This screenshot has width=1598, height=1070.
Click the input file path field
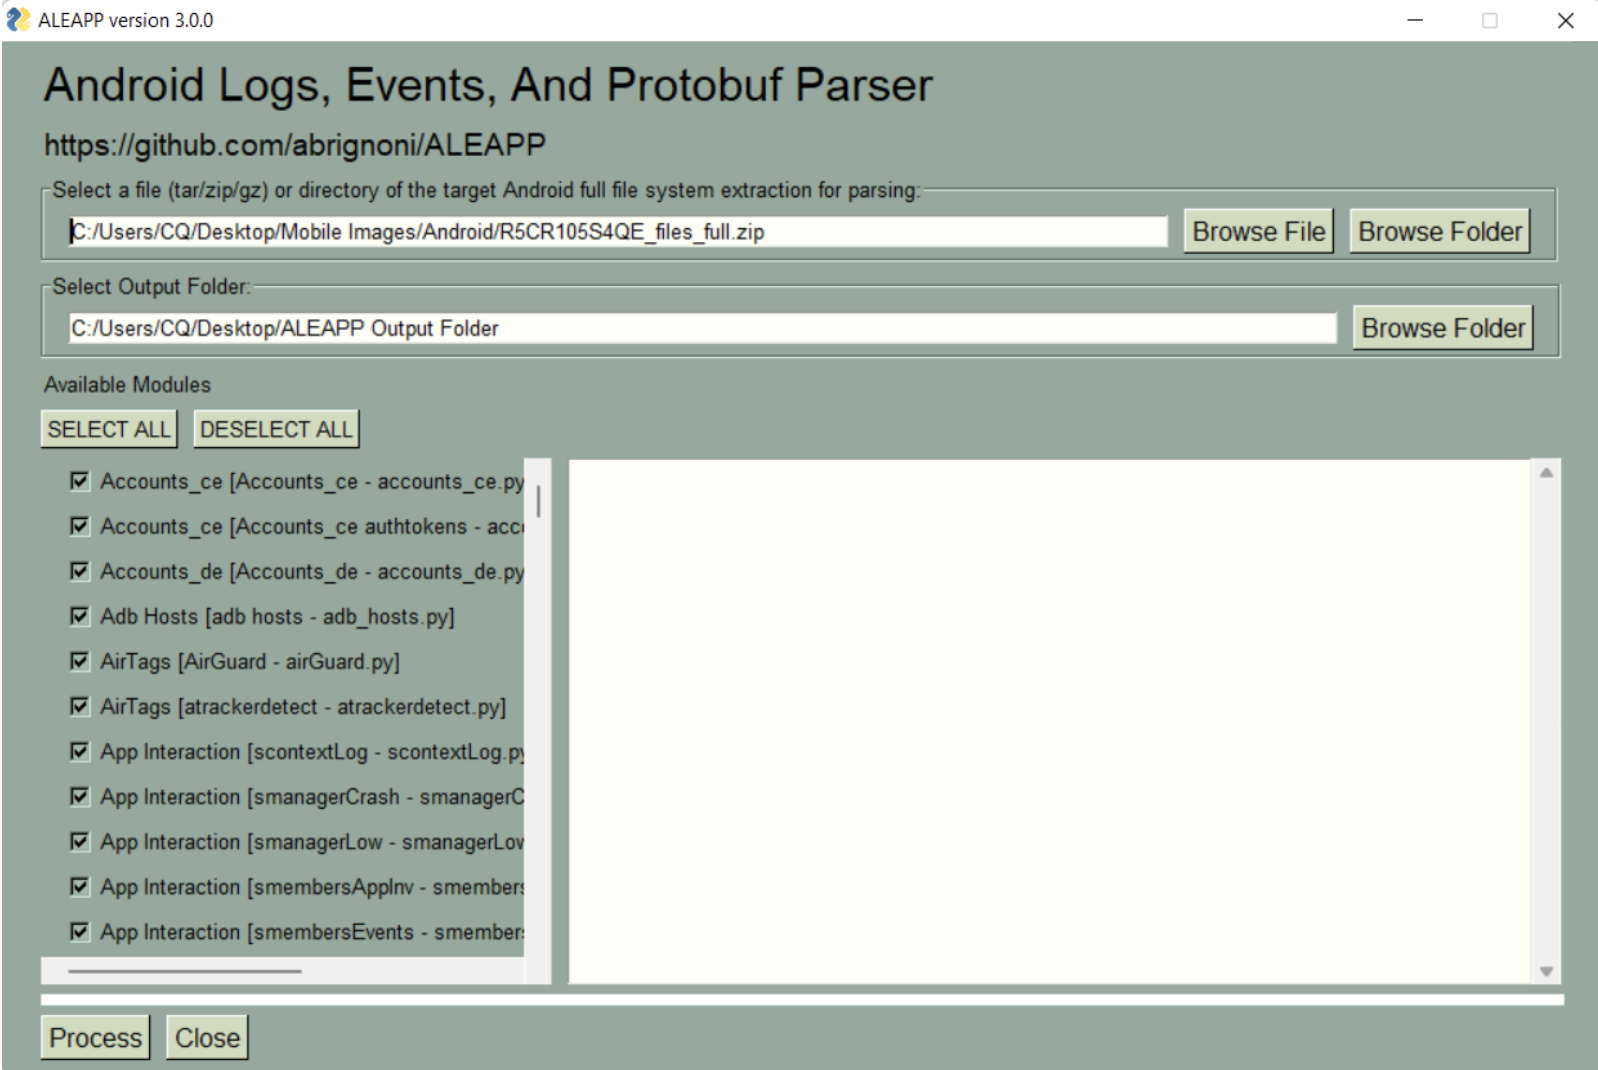(x=618, y=232)
